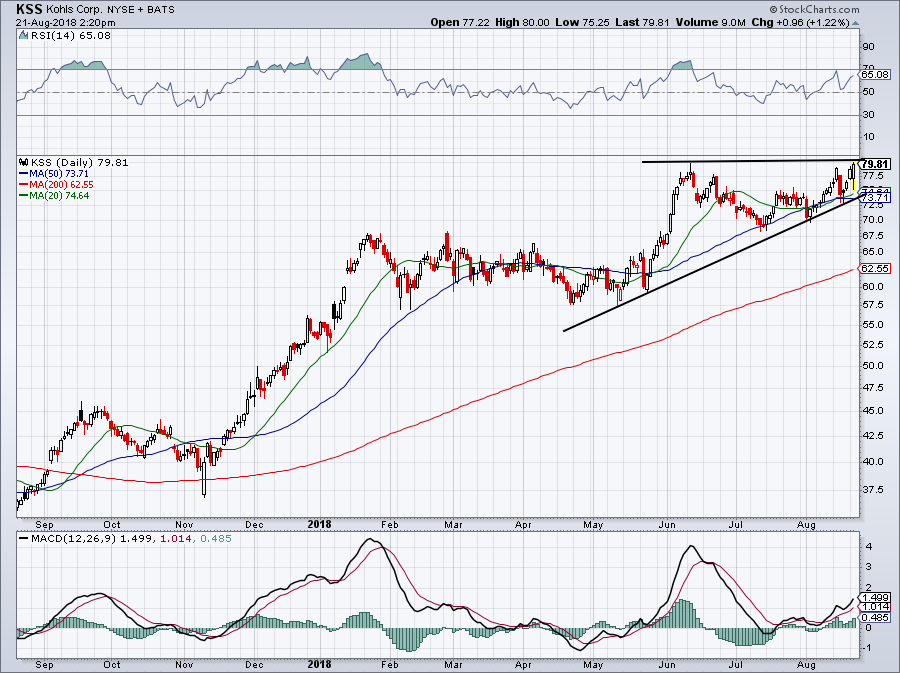Viewport: 900px width, 673px height.
Task: Click the 'Chg +0.96 (+1.22%)' value
Action: click(x=800, y=23)
